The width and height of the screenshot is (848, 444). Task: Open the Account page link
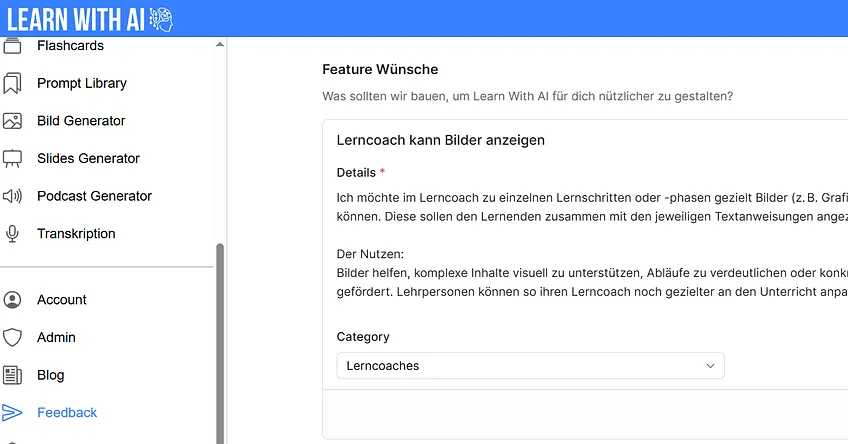pos(62,300)
